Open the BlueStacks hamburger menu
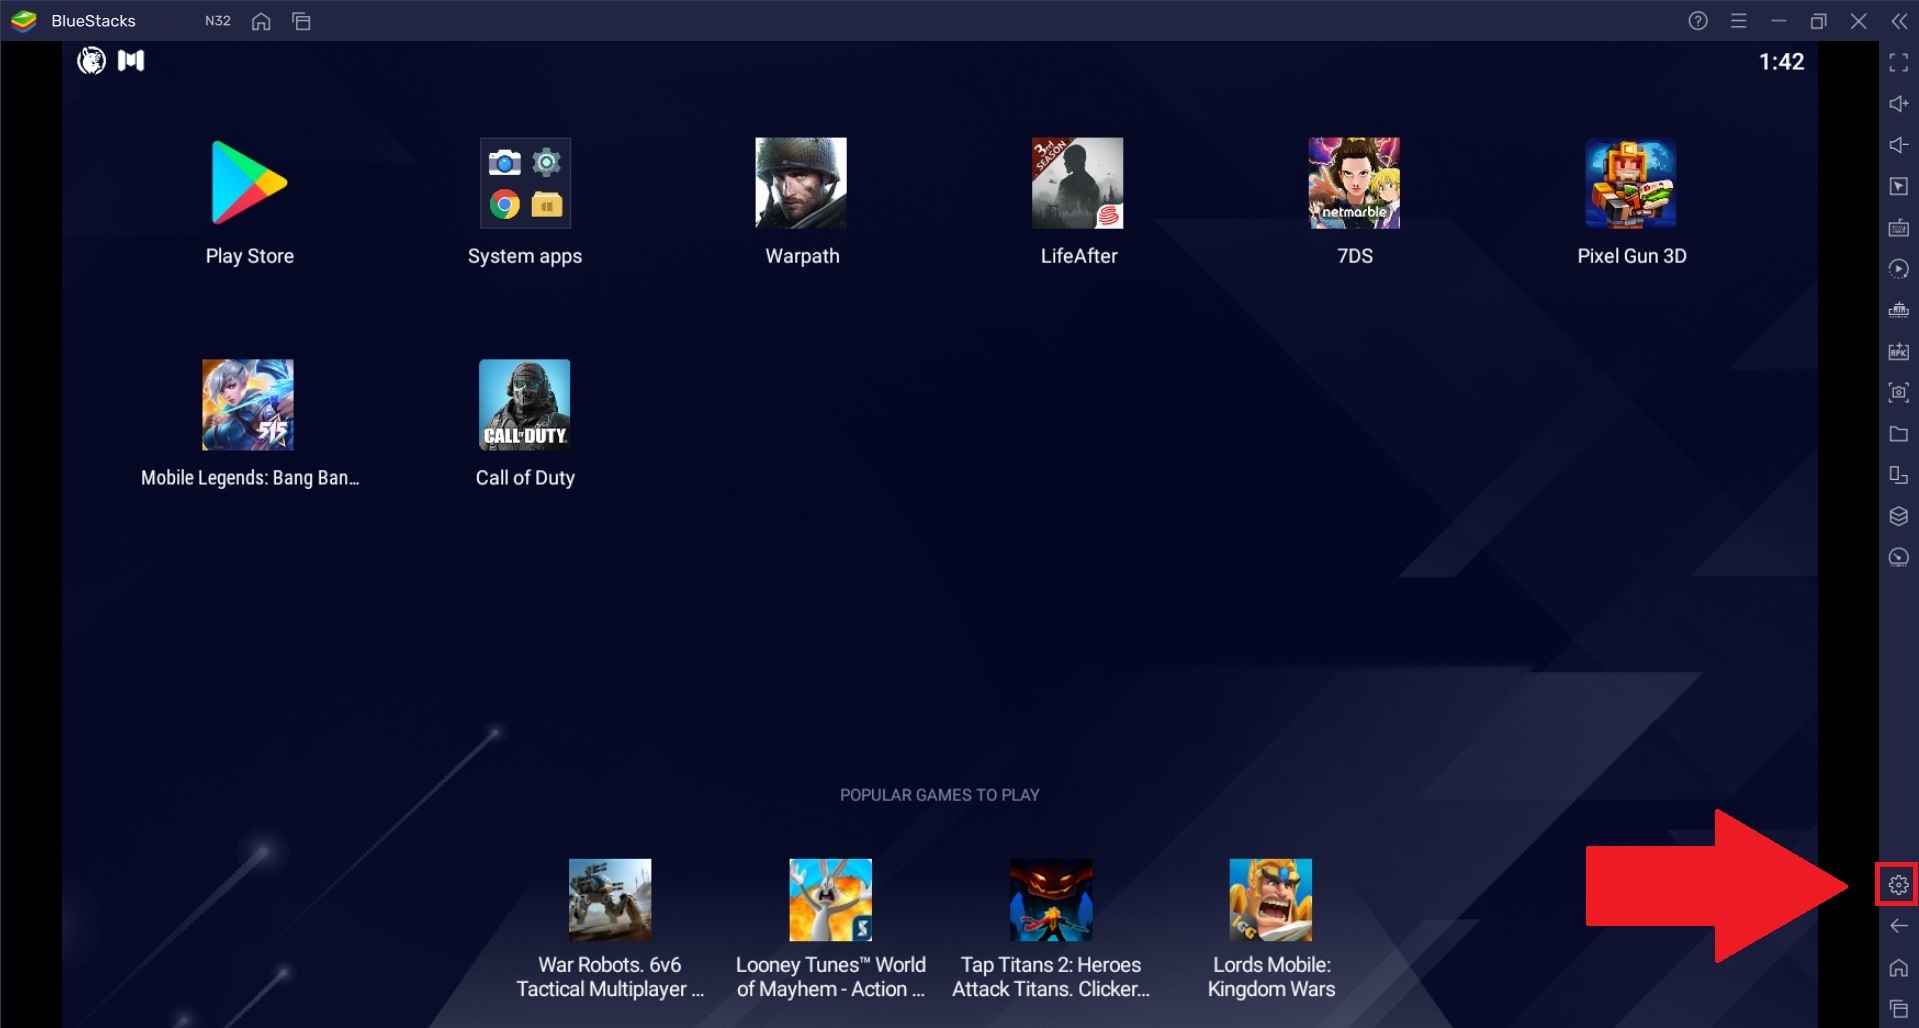This screenshot has width=1919, height=1028. point(1739,20)
